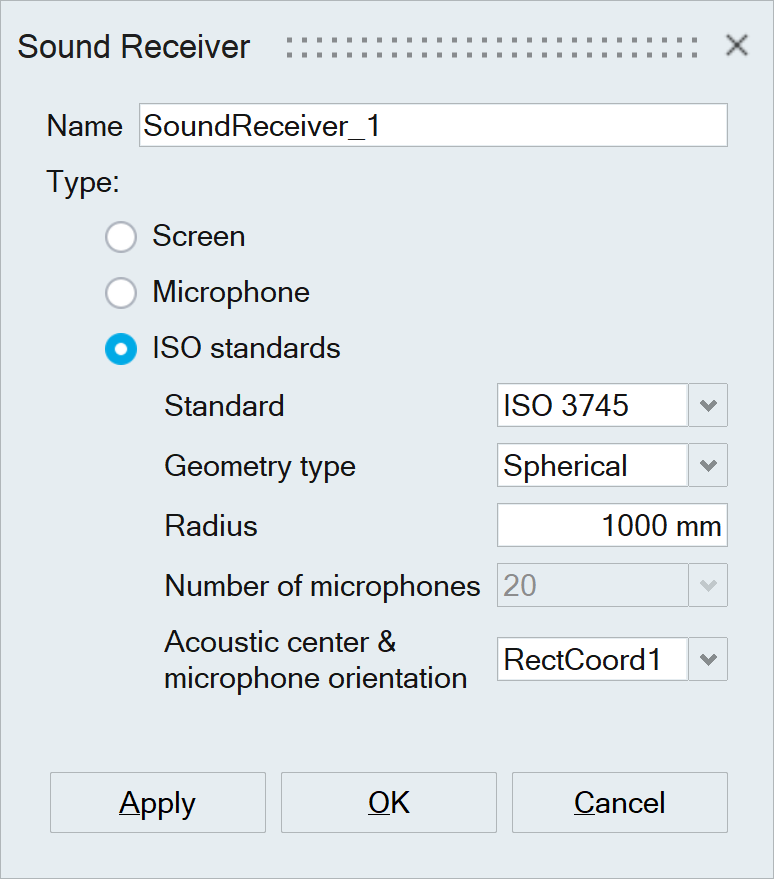This screenshot has width=774, height=879.
Task: Click the Number of microphones dropdown arrow
Action: [708, 586]
